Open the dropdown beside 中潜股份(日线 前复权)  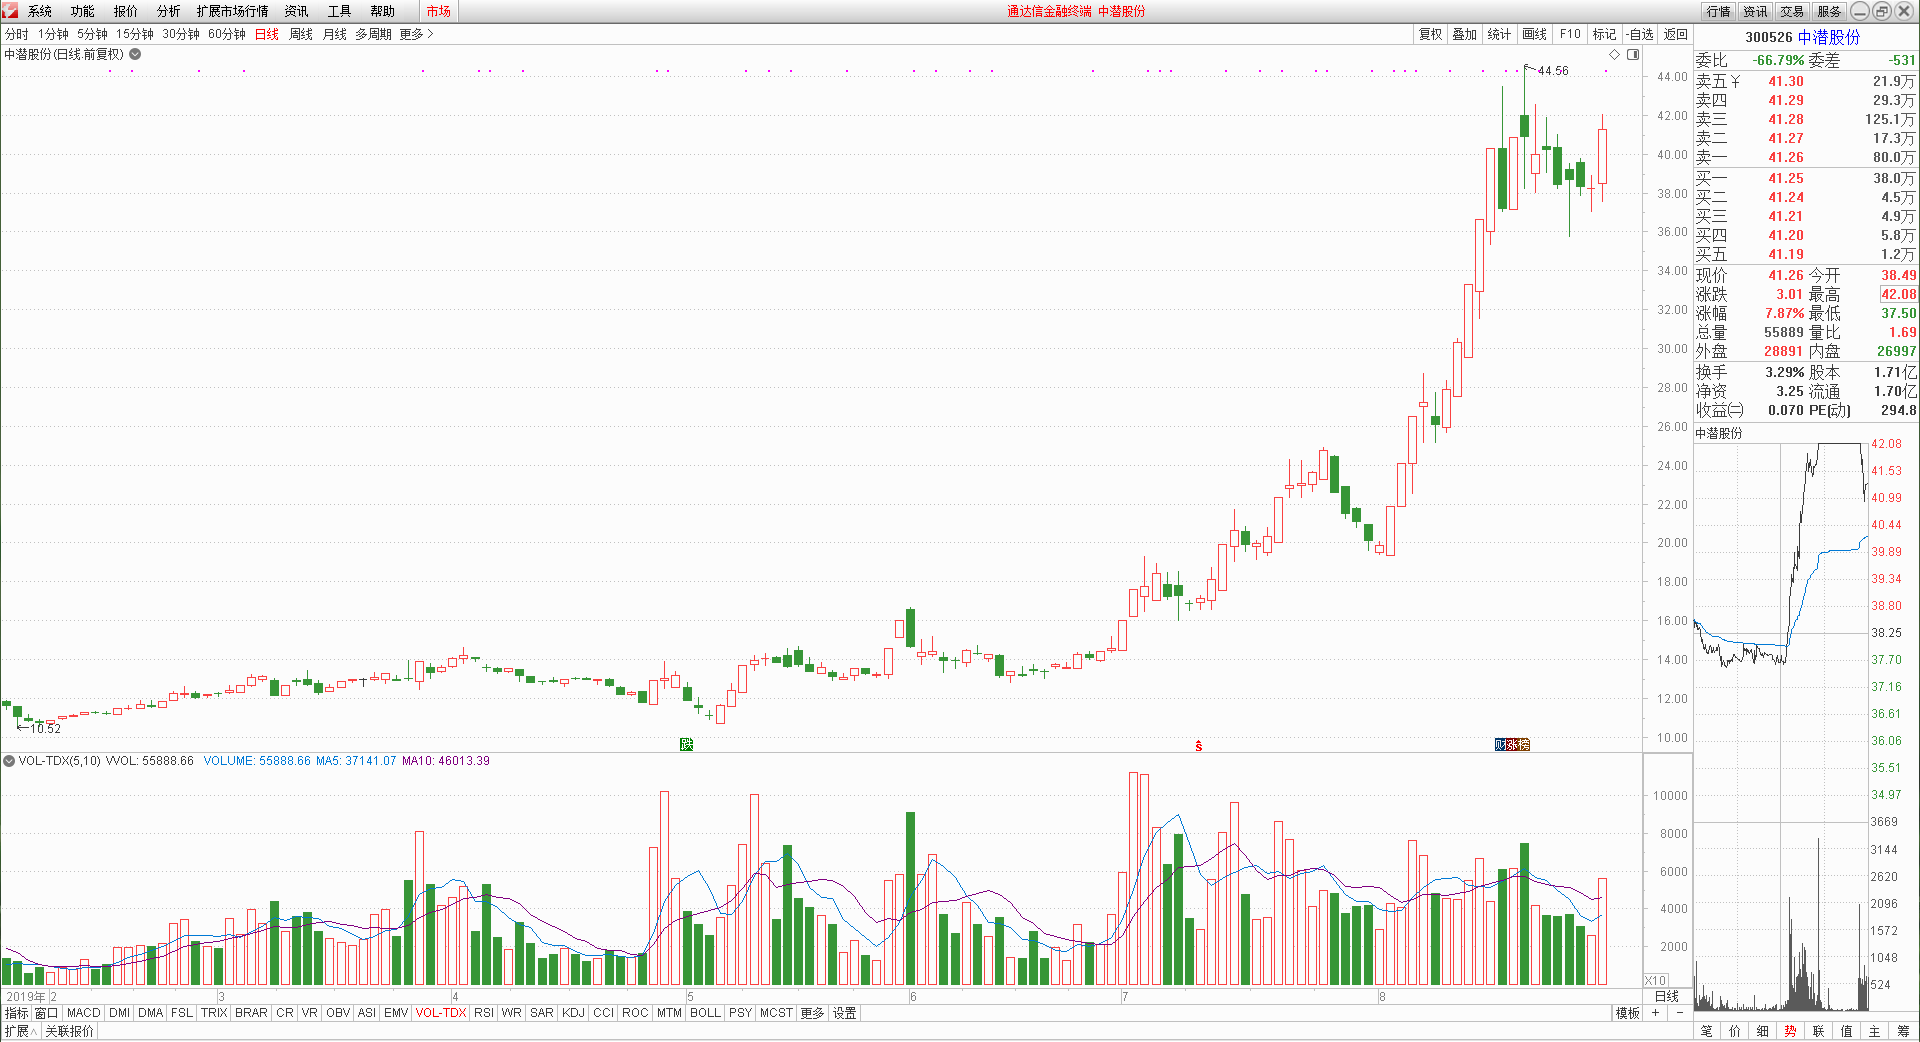(135, 54)
